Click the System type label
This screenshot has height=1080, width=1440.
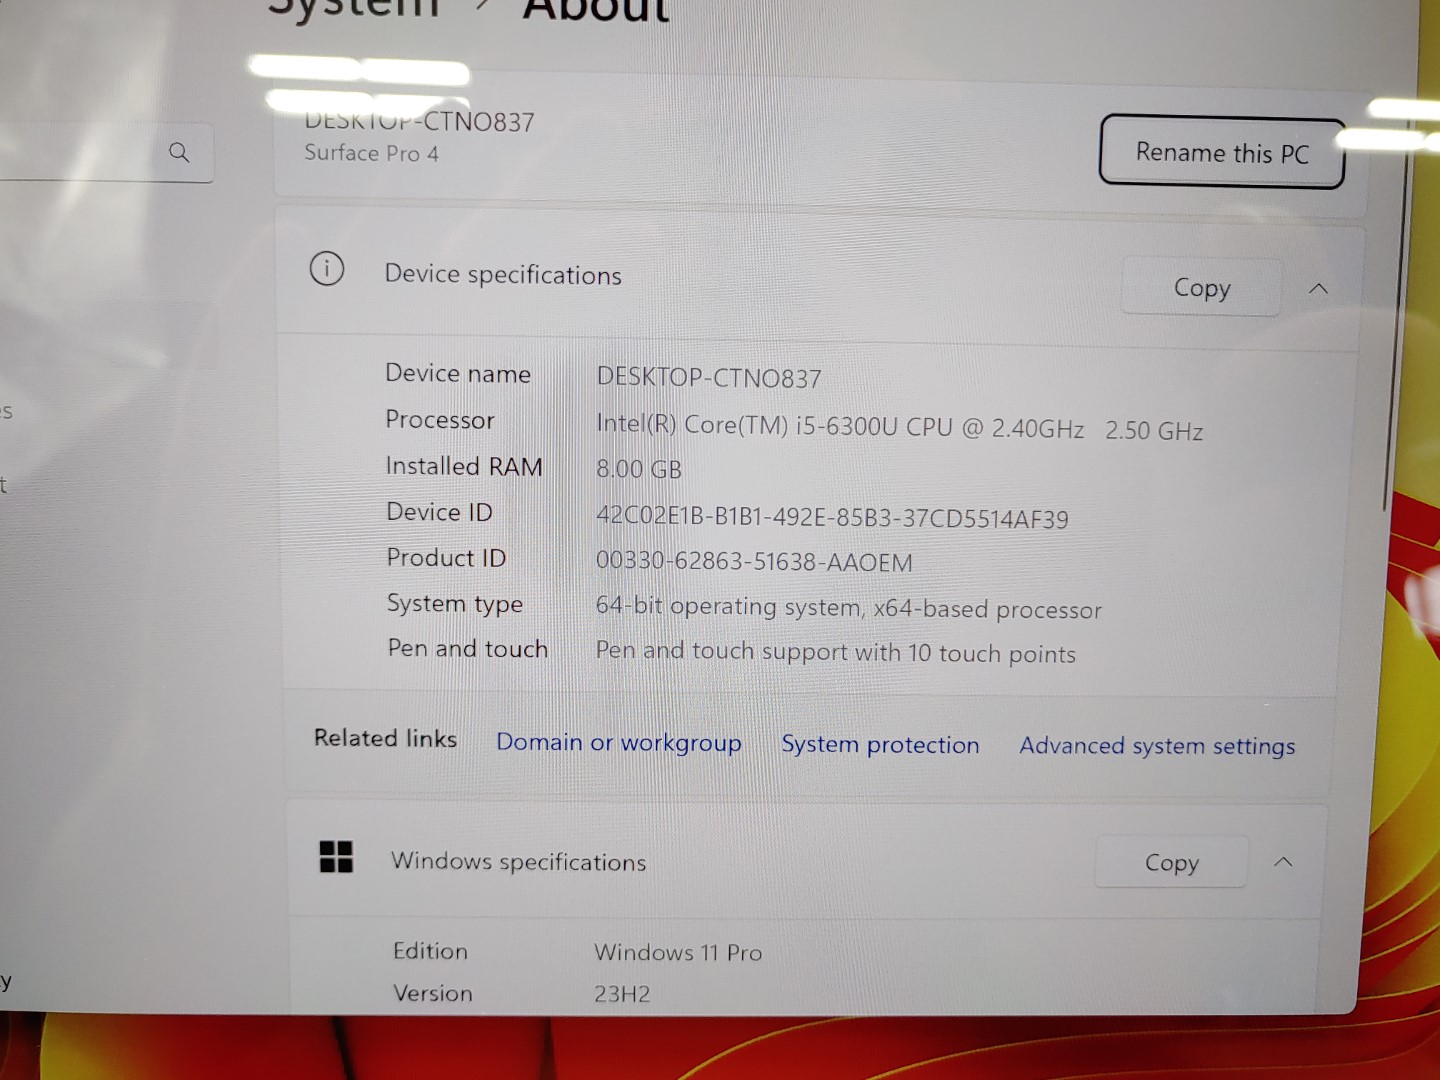click(x=455, y=604)
